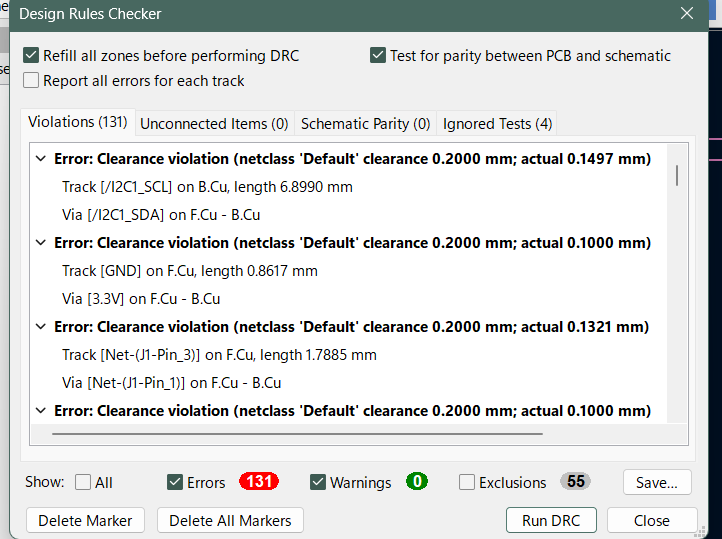Collapse the violation with actual 0.1321 mm
This screenshot has height=539, width=722.
coord(41,327)
